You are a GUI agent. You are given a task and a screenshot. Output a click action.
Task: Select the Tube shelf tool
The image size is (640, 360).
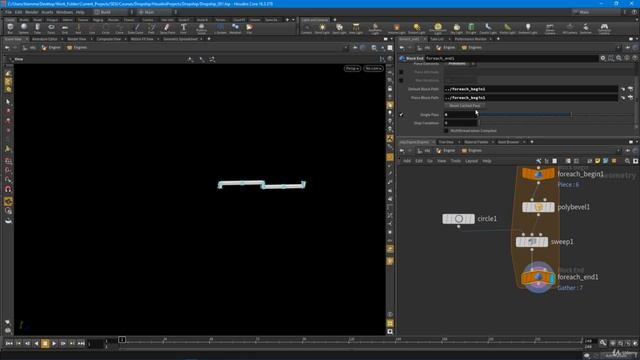click(x=37, y=29)
